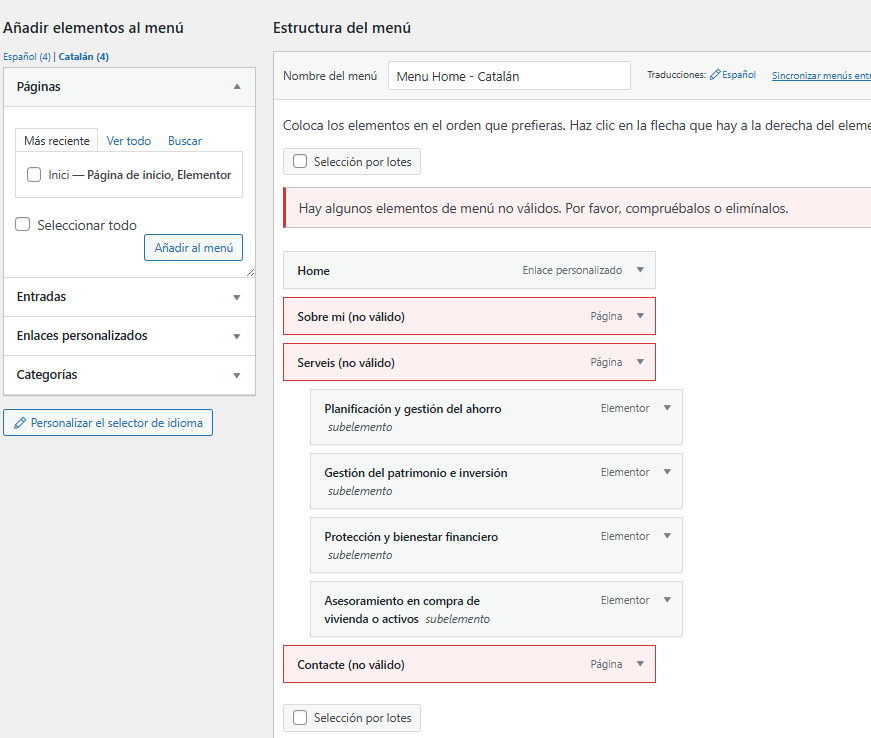Check the Inici page checkbox
Viewport: 871px width, 738px height.
click(x=34, y=175)
